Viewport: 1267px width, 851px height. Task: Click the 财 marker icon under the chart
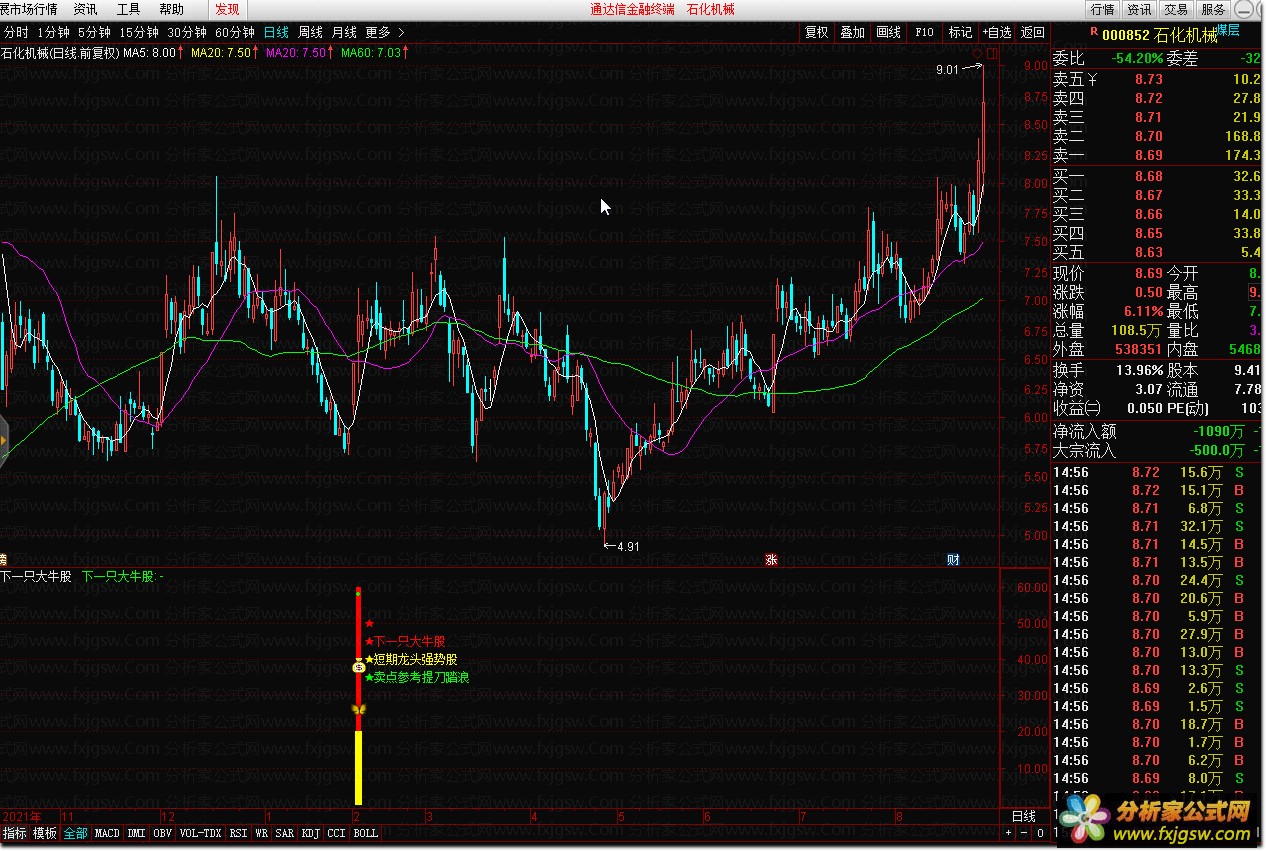pyautogui.click(x=953, y=559)
